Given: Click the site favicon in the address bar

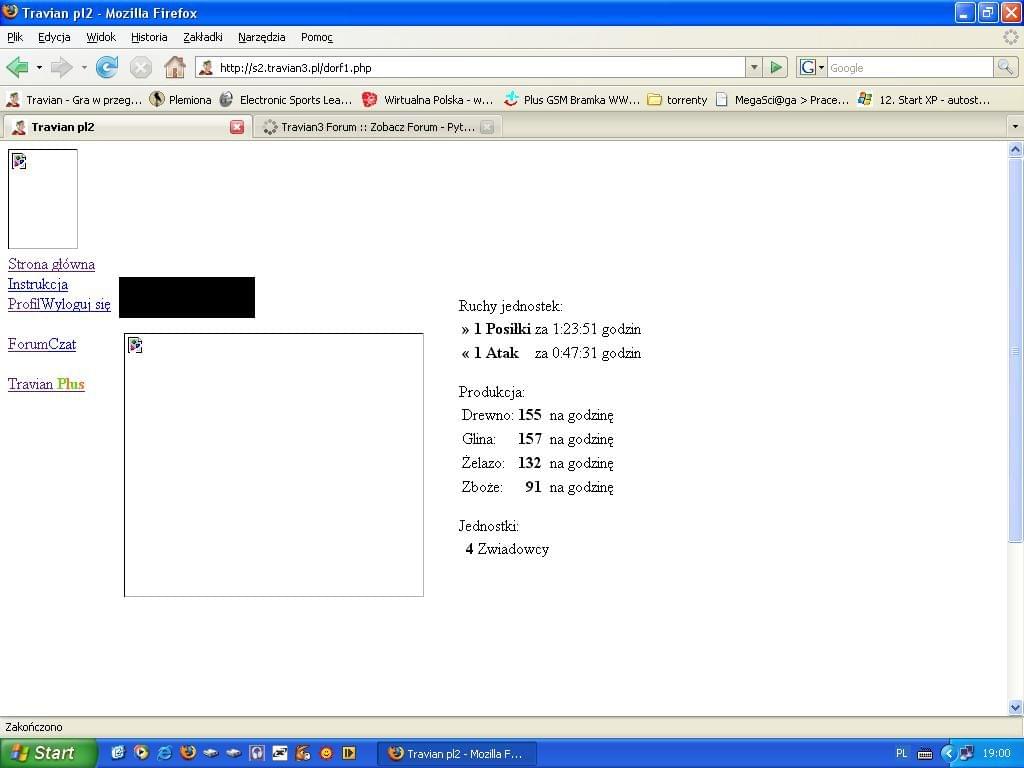Looking at the screenshot, I should [x=206, y=67].
